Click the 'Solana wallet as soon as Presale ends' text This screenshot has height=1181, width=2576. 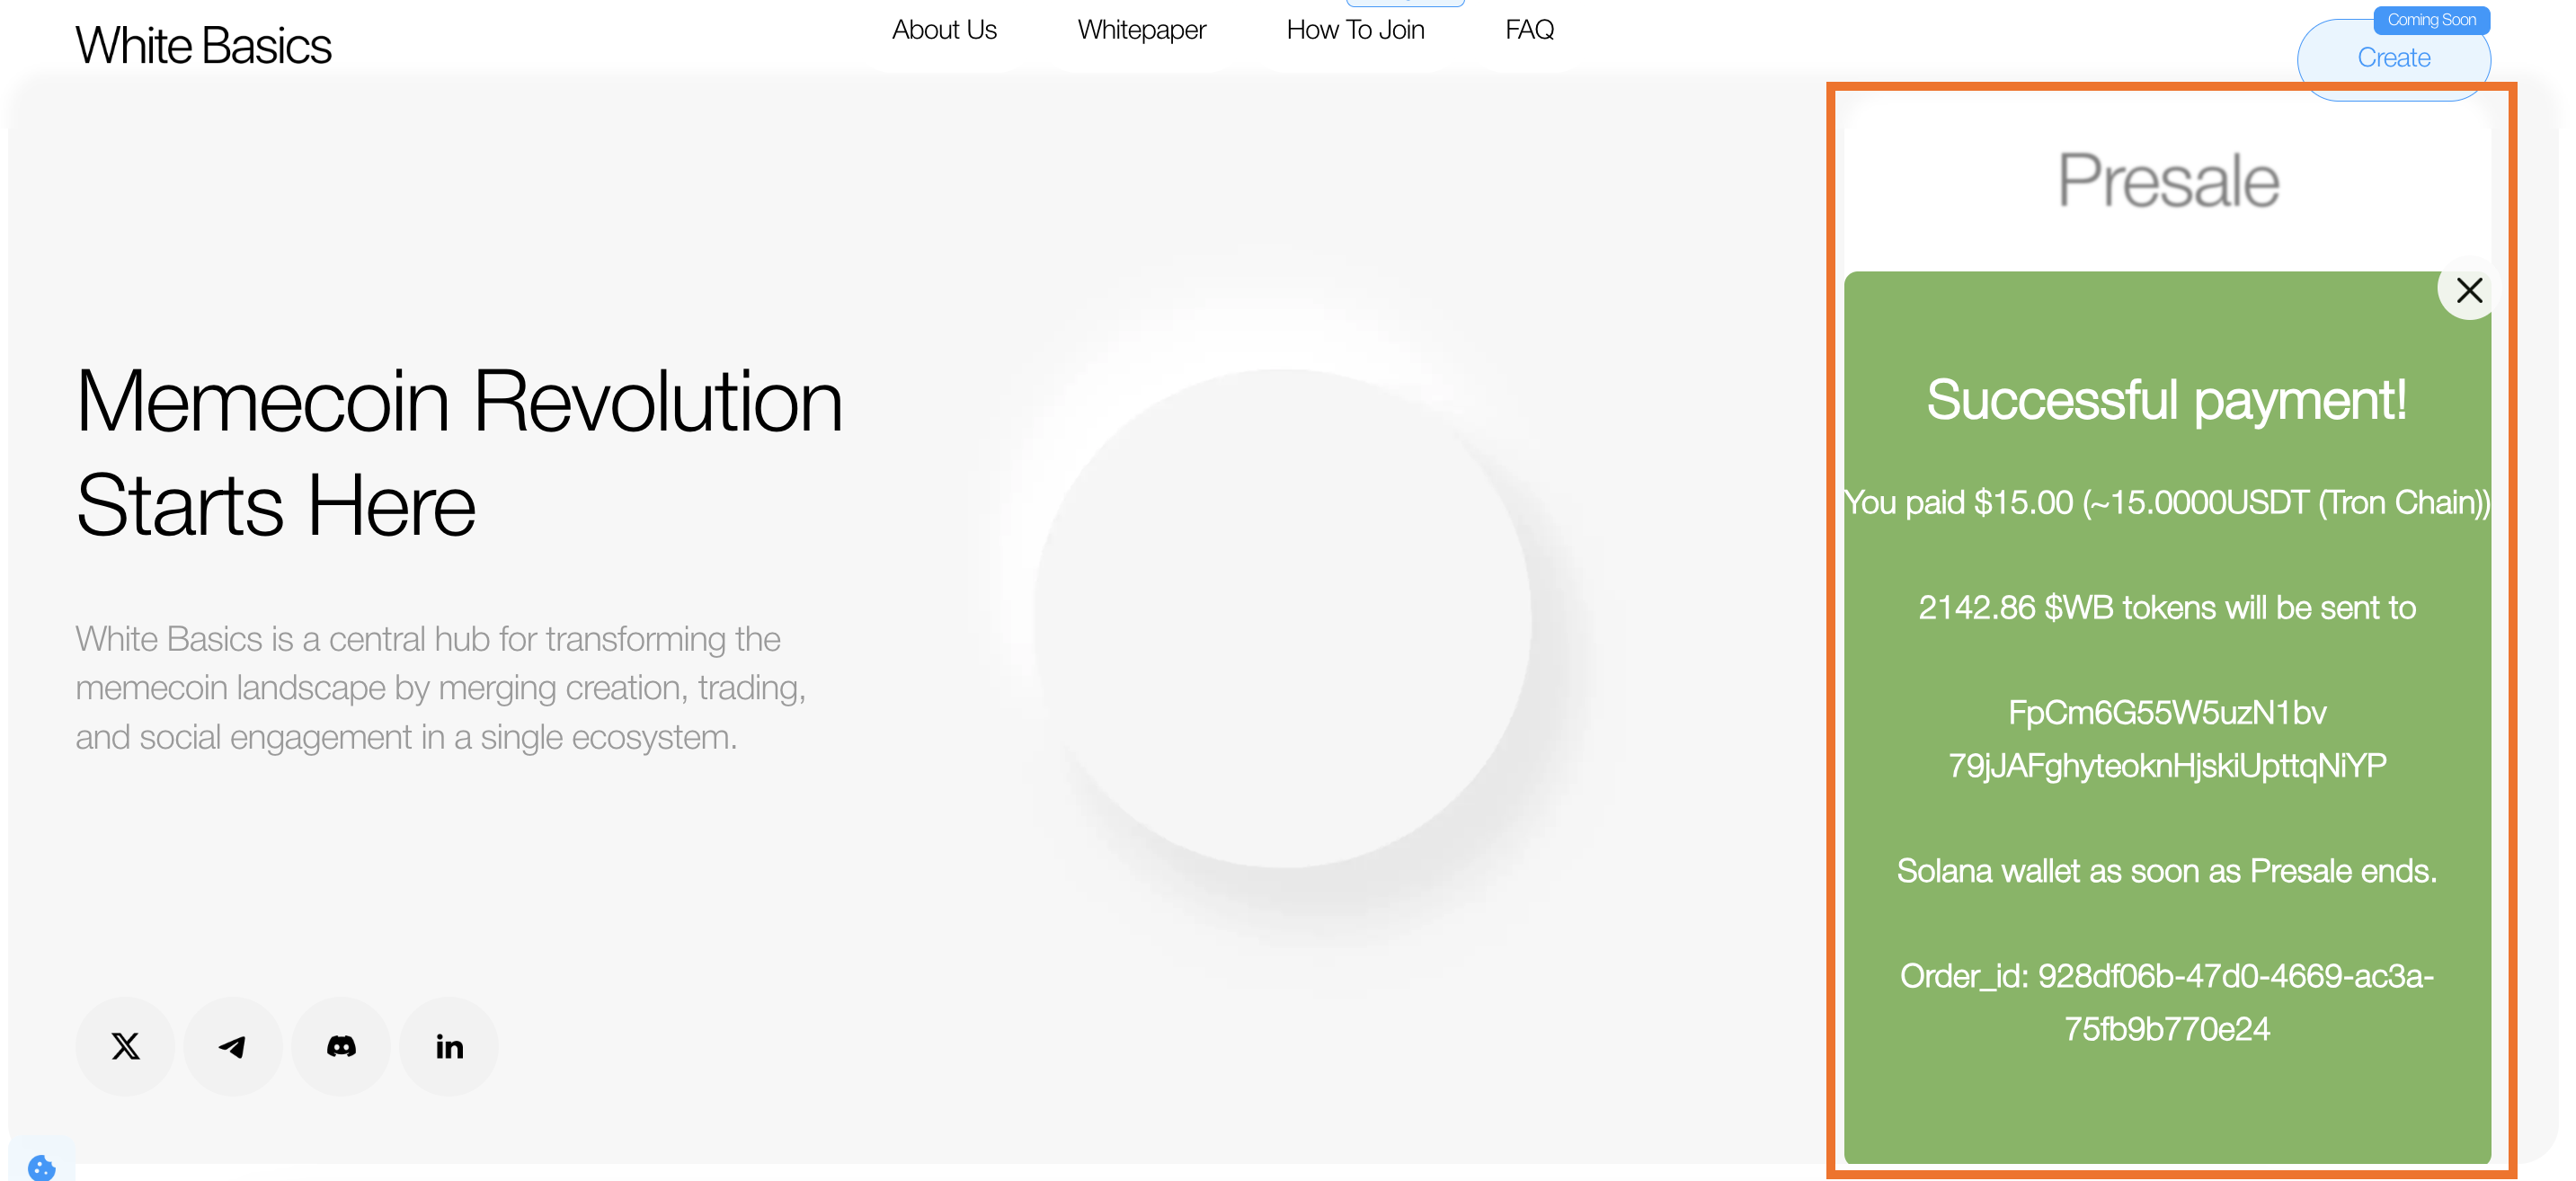2166,871
